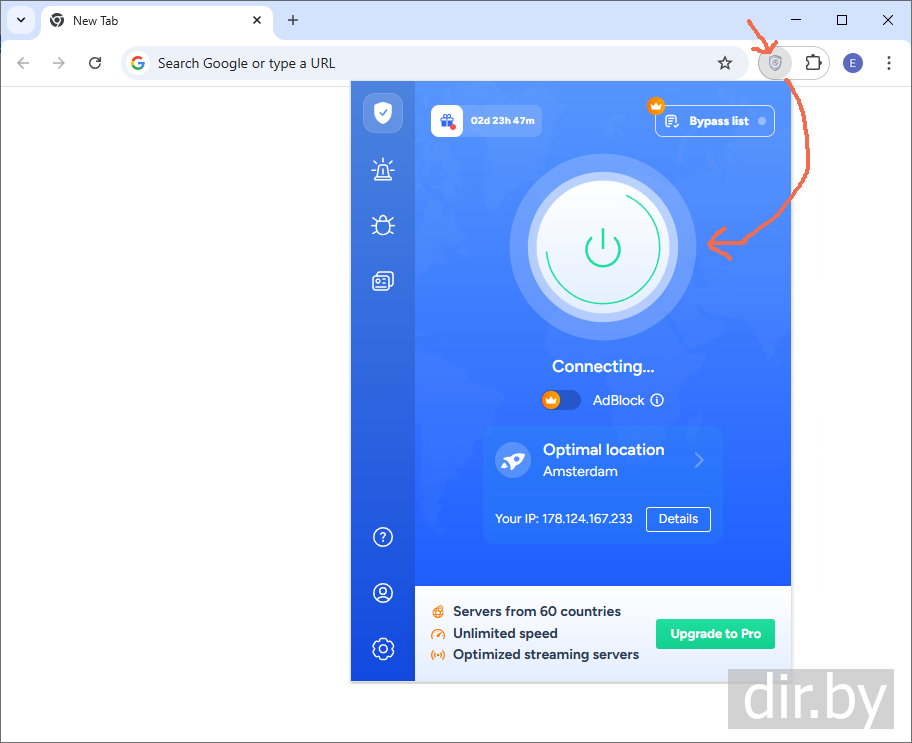Minimize the Chrome window

coord(796,20)
